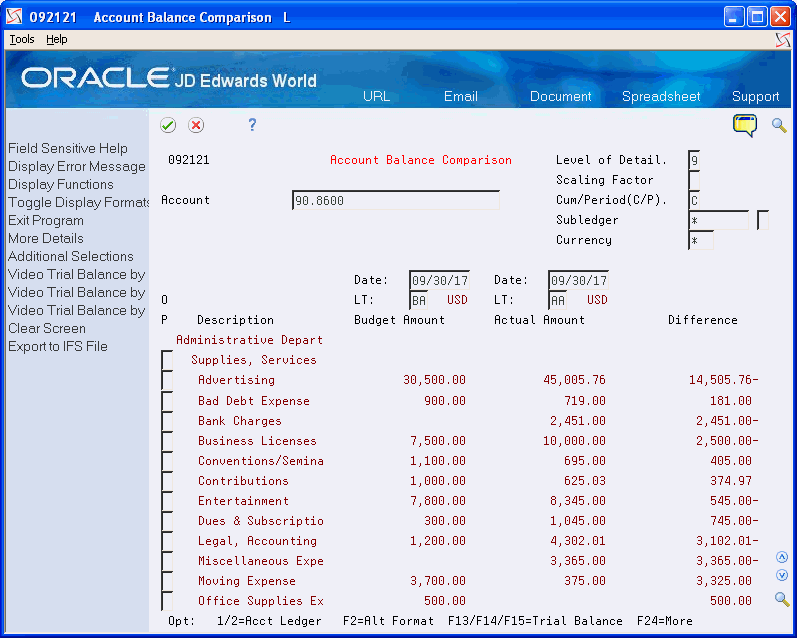Click the URL link in banner
The image size is (797, 638).
point(376,97)
